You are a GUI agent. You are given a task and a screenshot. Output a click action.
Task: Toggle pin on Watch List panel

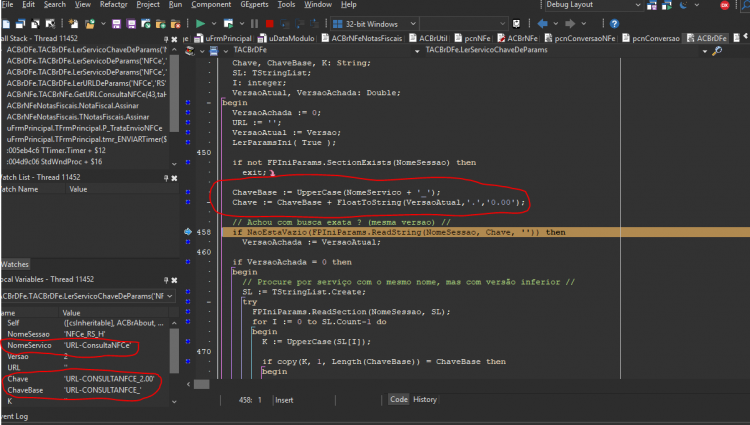166,178
